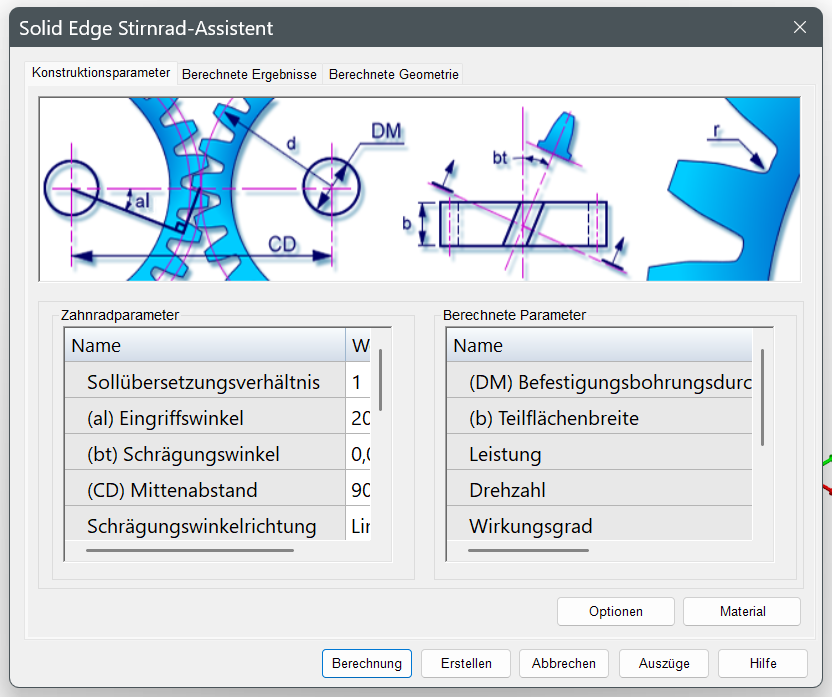Screen dimensions: 832x697
Task: Select the Wirkungsgrad row
Action: pyautogui.click(x=600, y=525)
